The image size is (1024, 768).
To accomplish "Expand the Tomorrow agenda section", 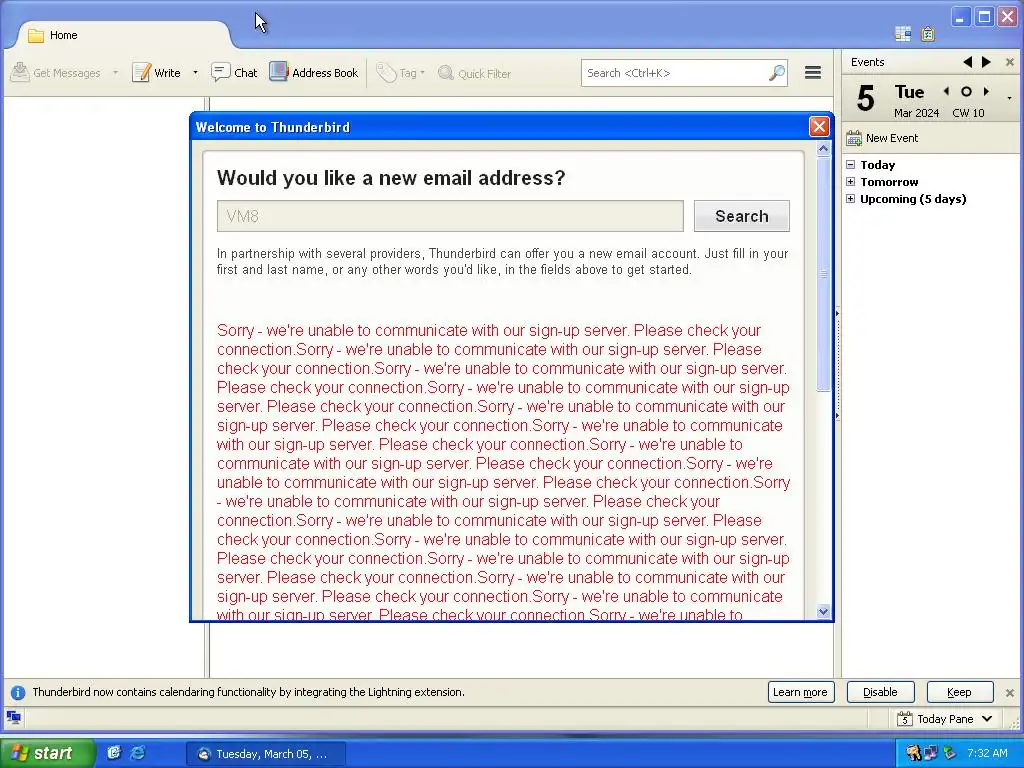I will (850, 182).
